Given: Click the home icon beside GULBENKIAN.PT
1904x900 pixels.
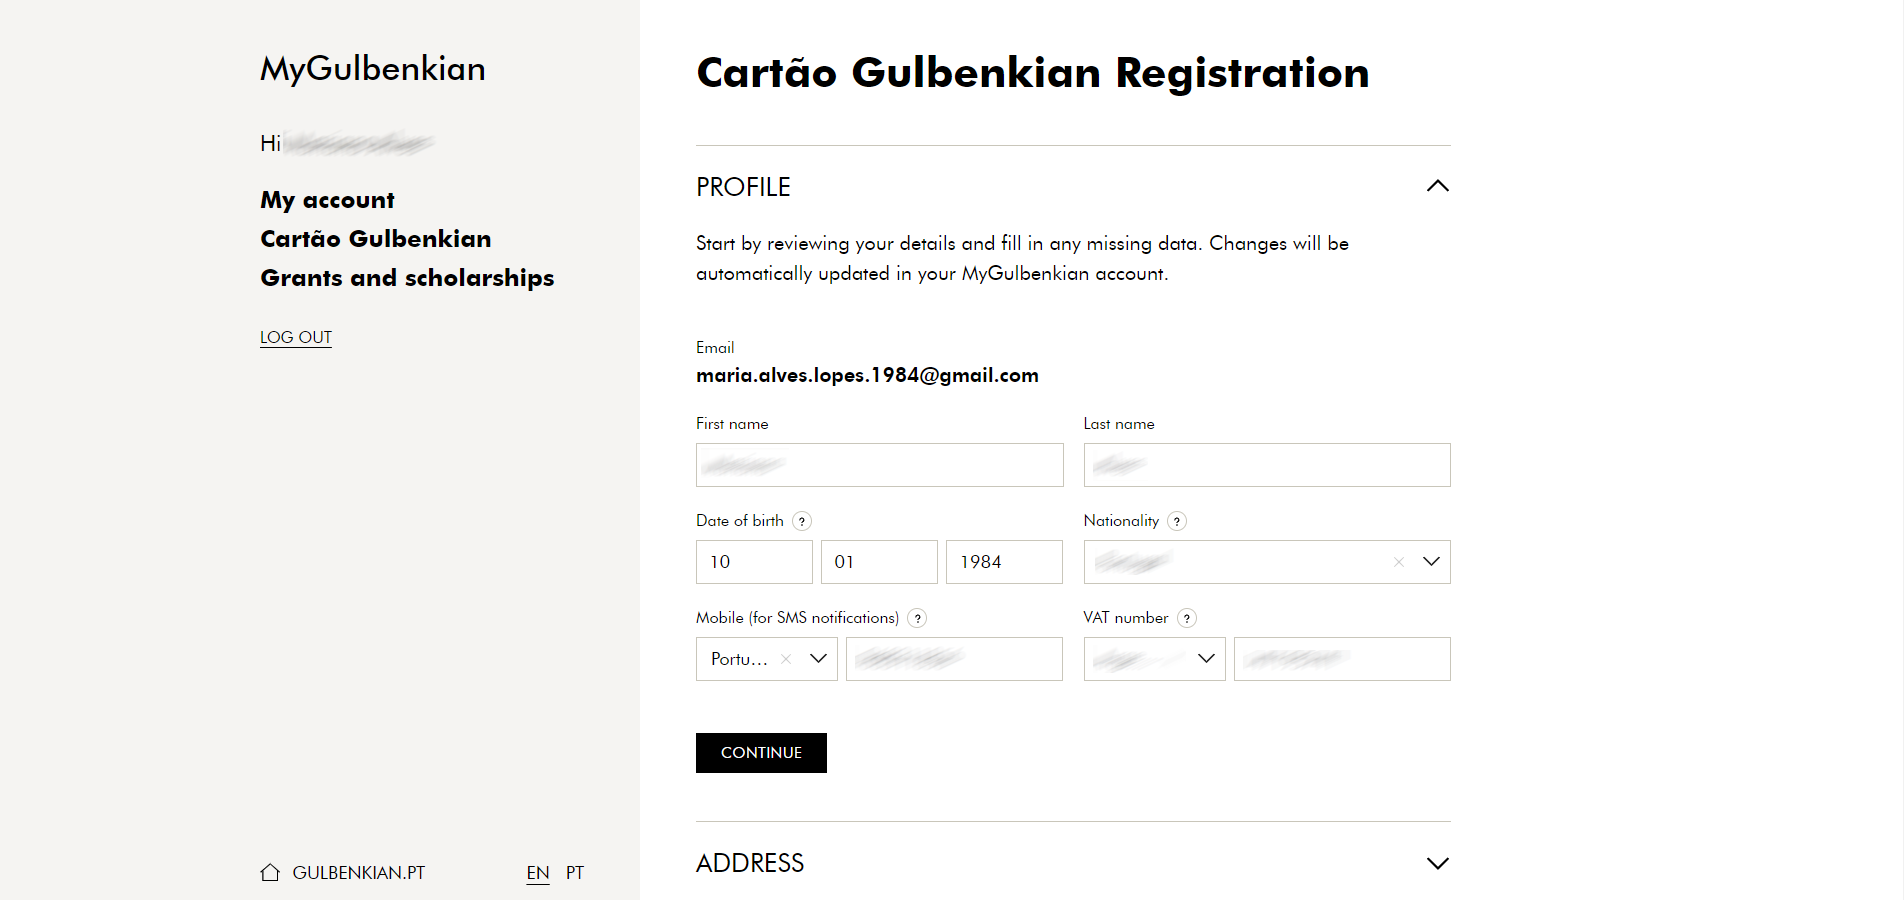Looking at the screenshot, I should 270,872.
